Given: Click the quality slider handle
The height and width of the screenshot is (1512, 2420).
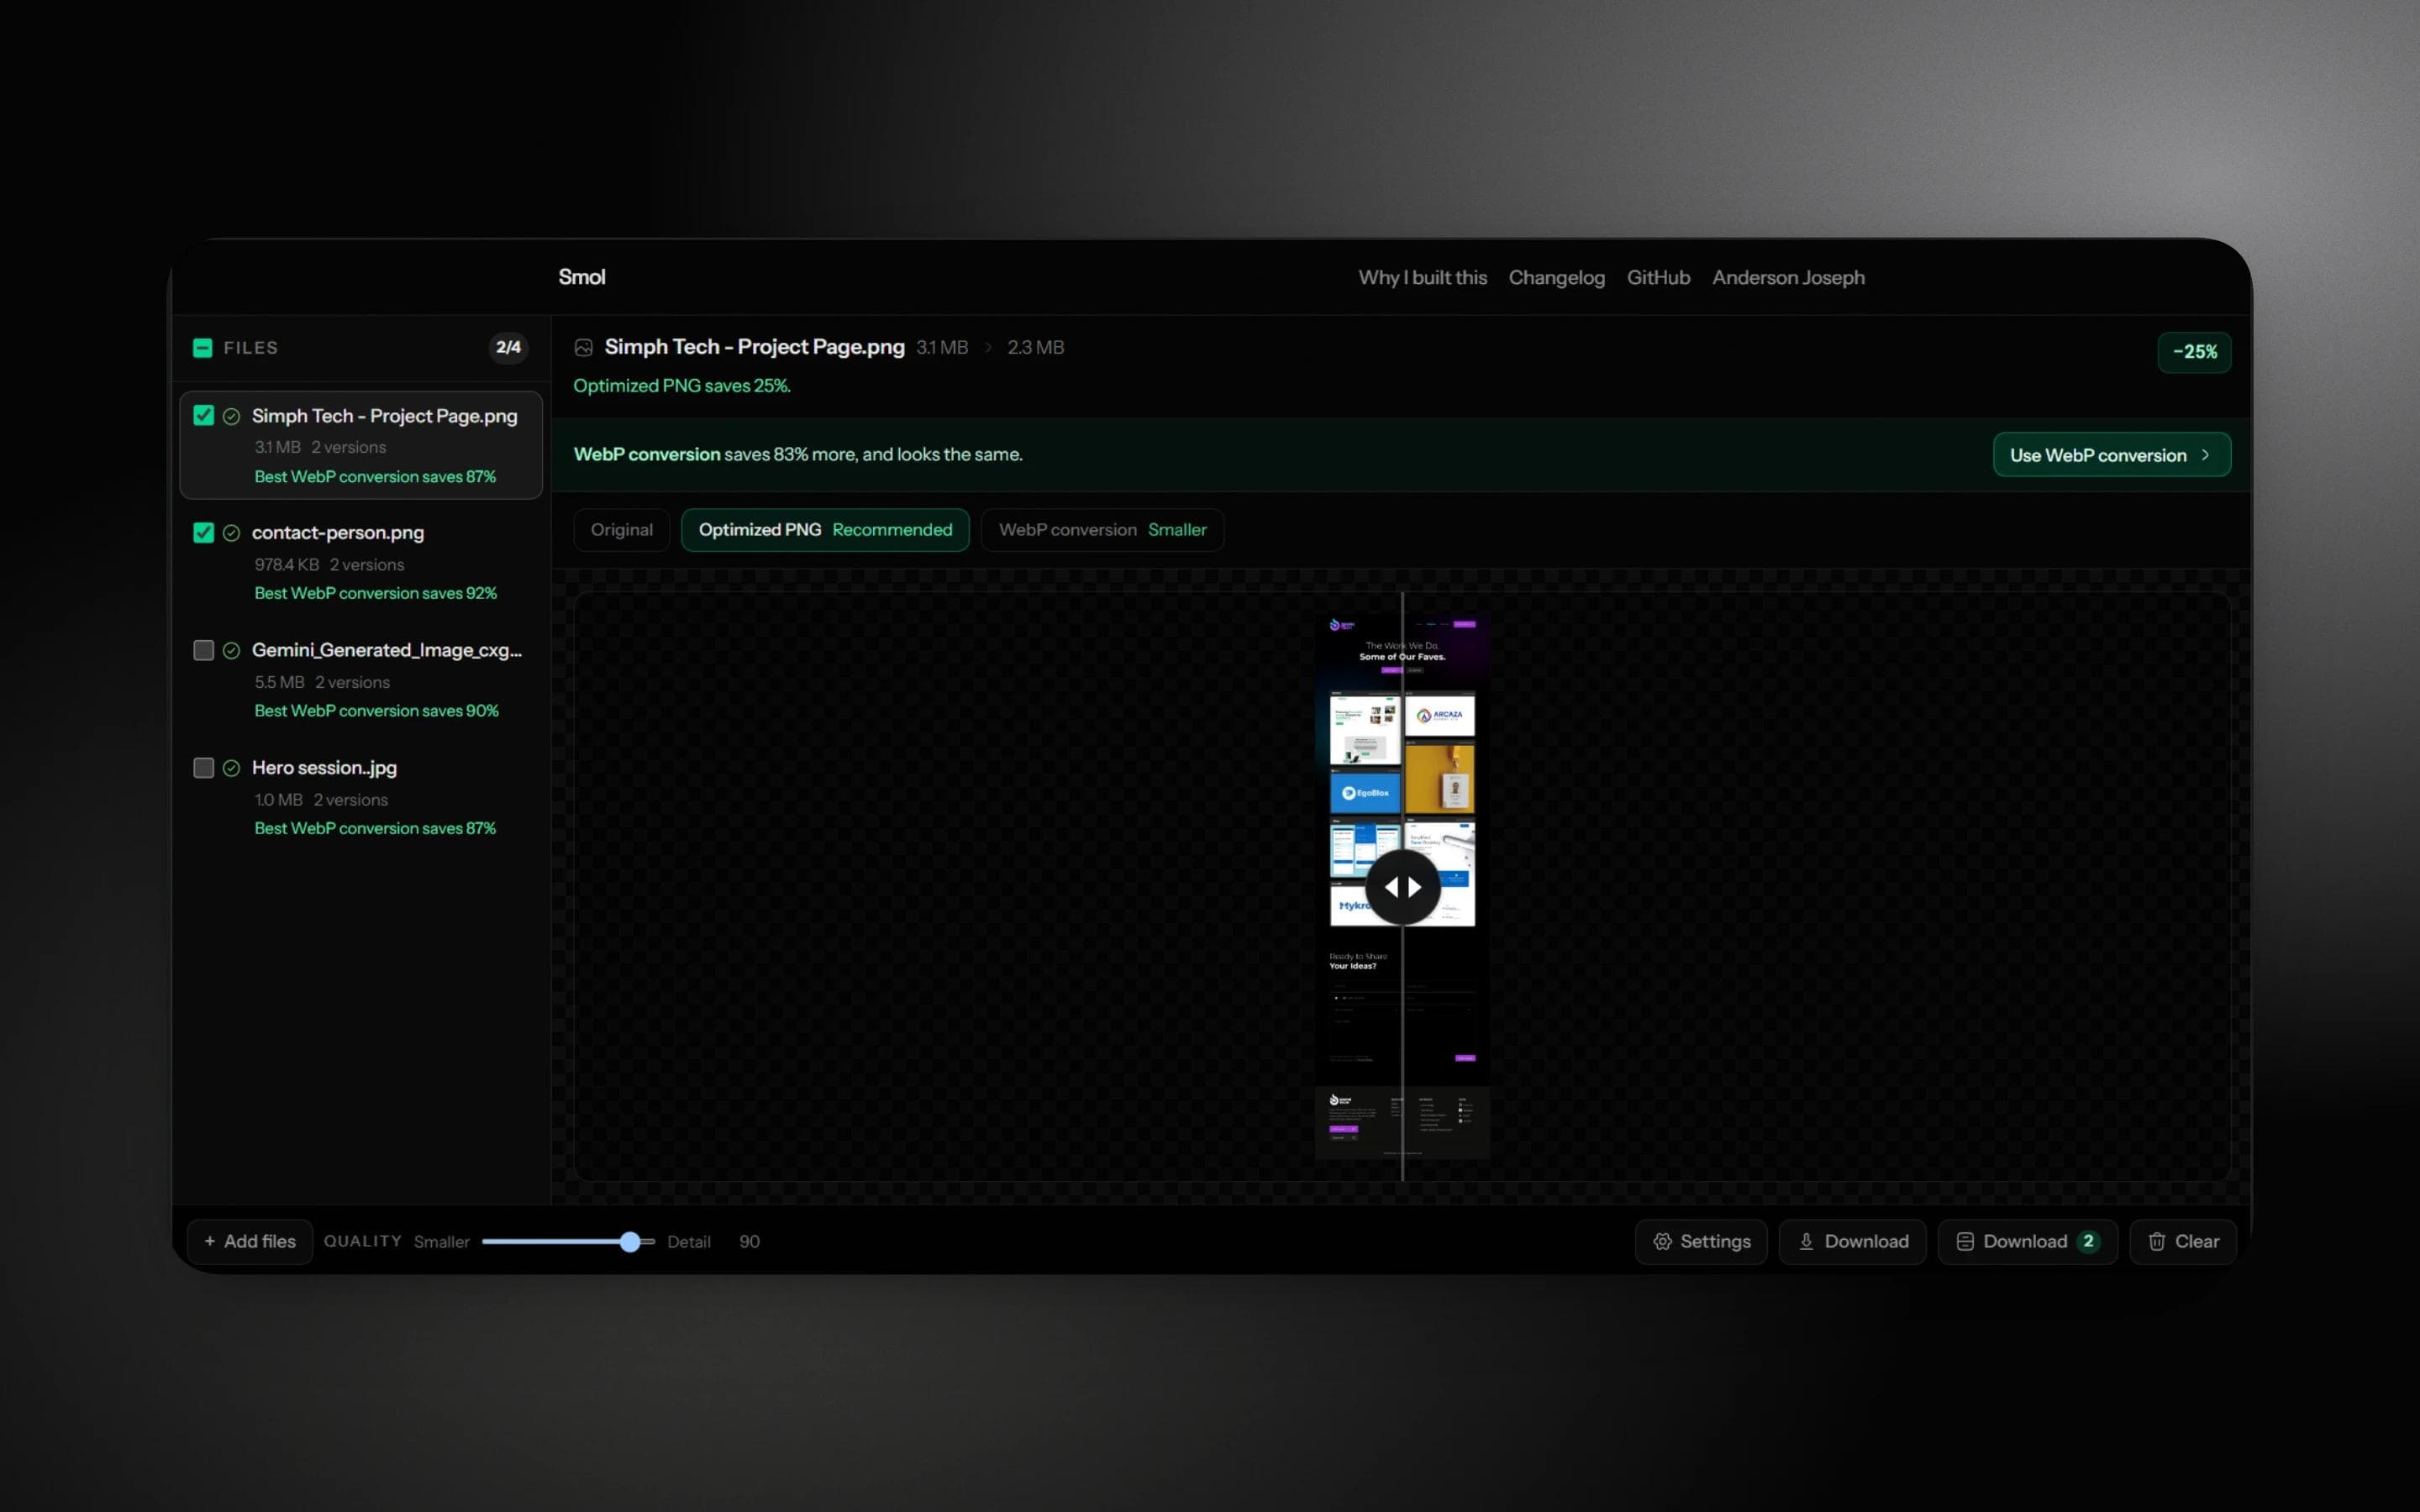Looking at the screenshot, I should [x=630, y=1241].
